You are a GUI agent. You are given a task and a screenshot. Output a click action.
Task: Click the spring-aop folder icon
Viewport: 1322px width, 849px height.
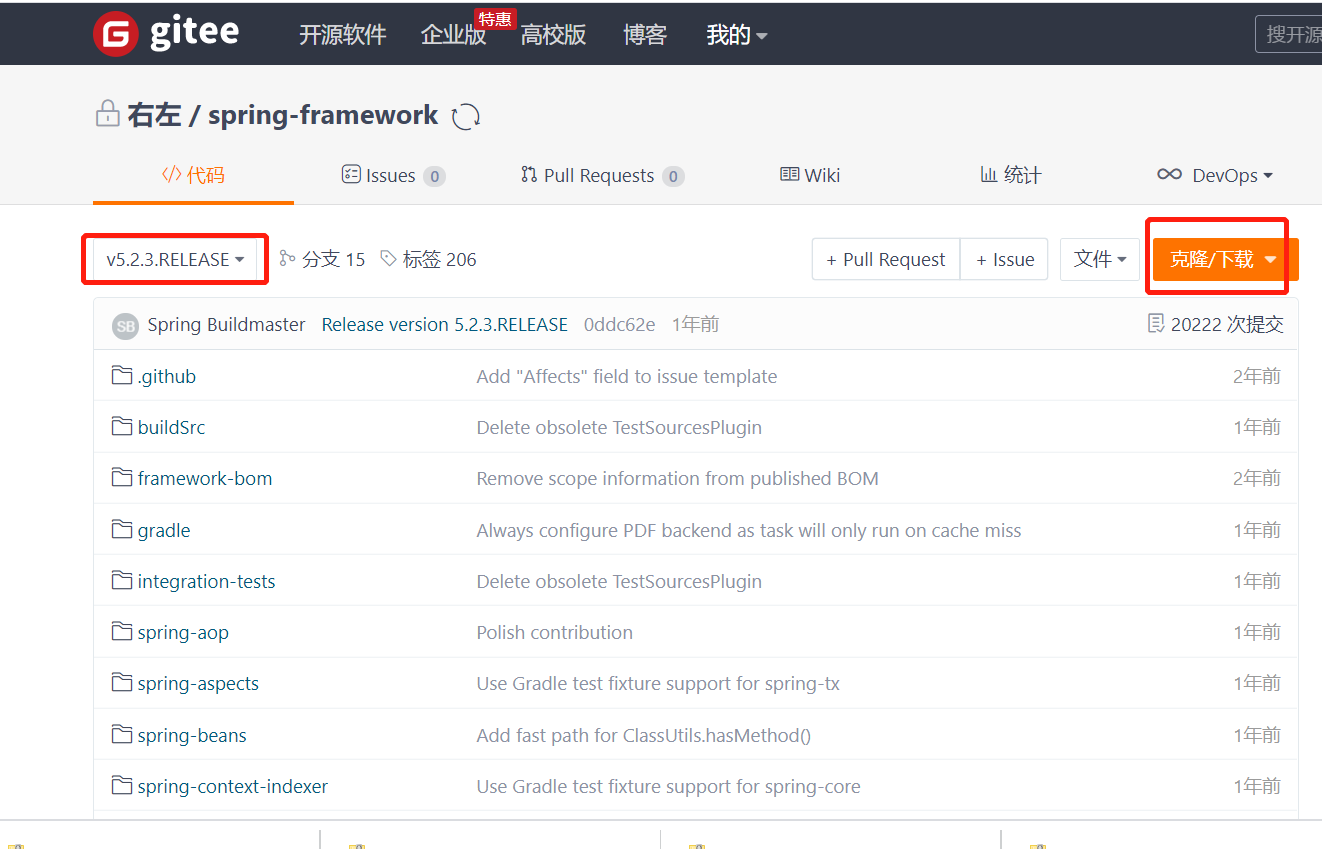(x=122, y=632)
